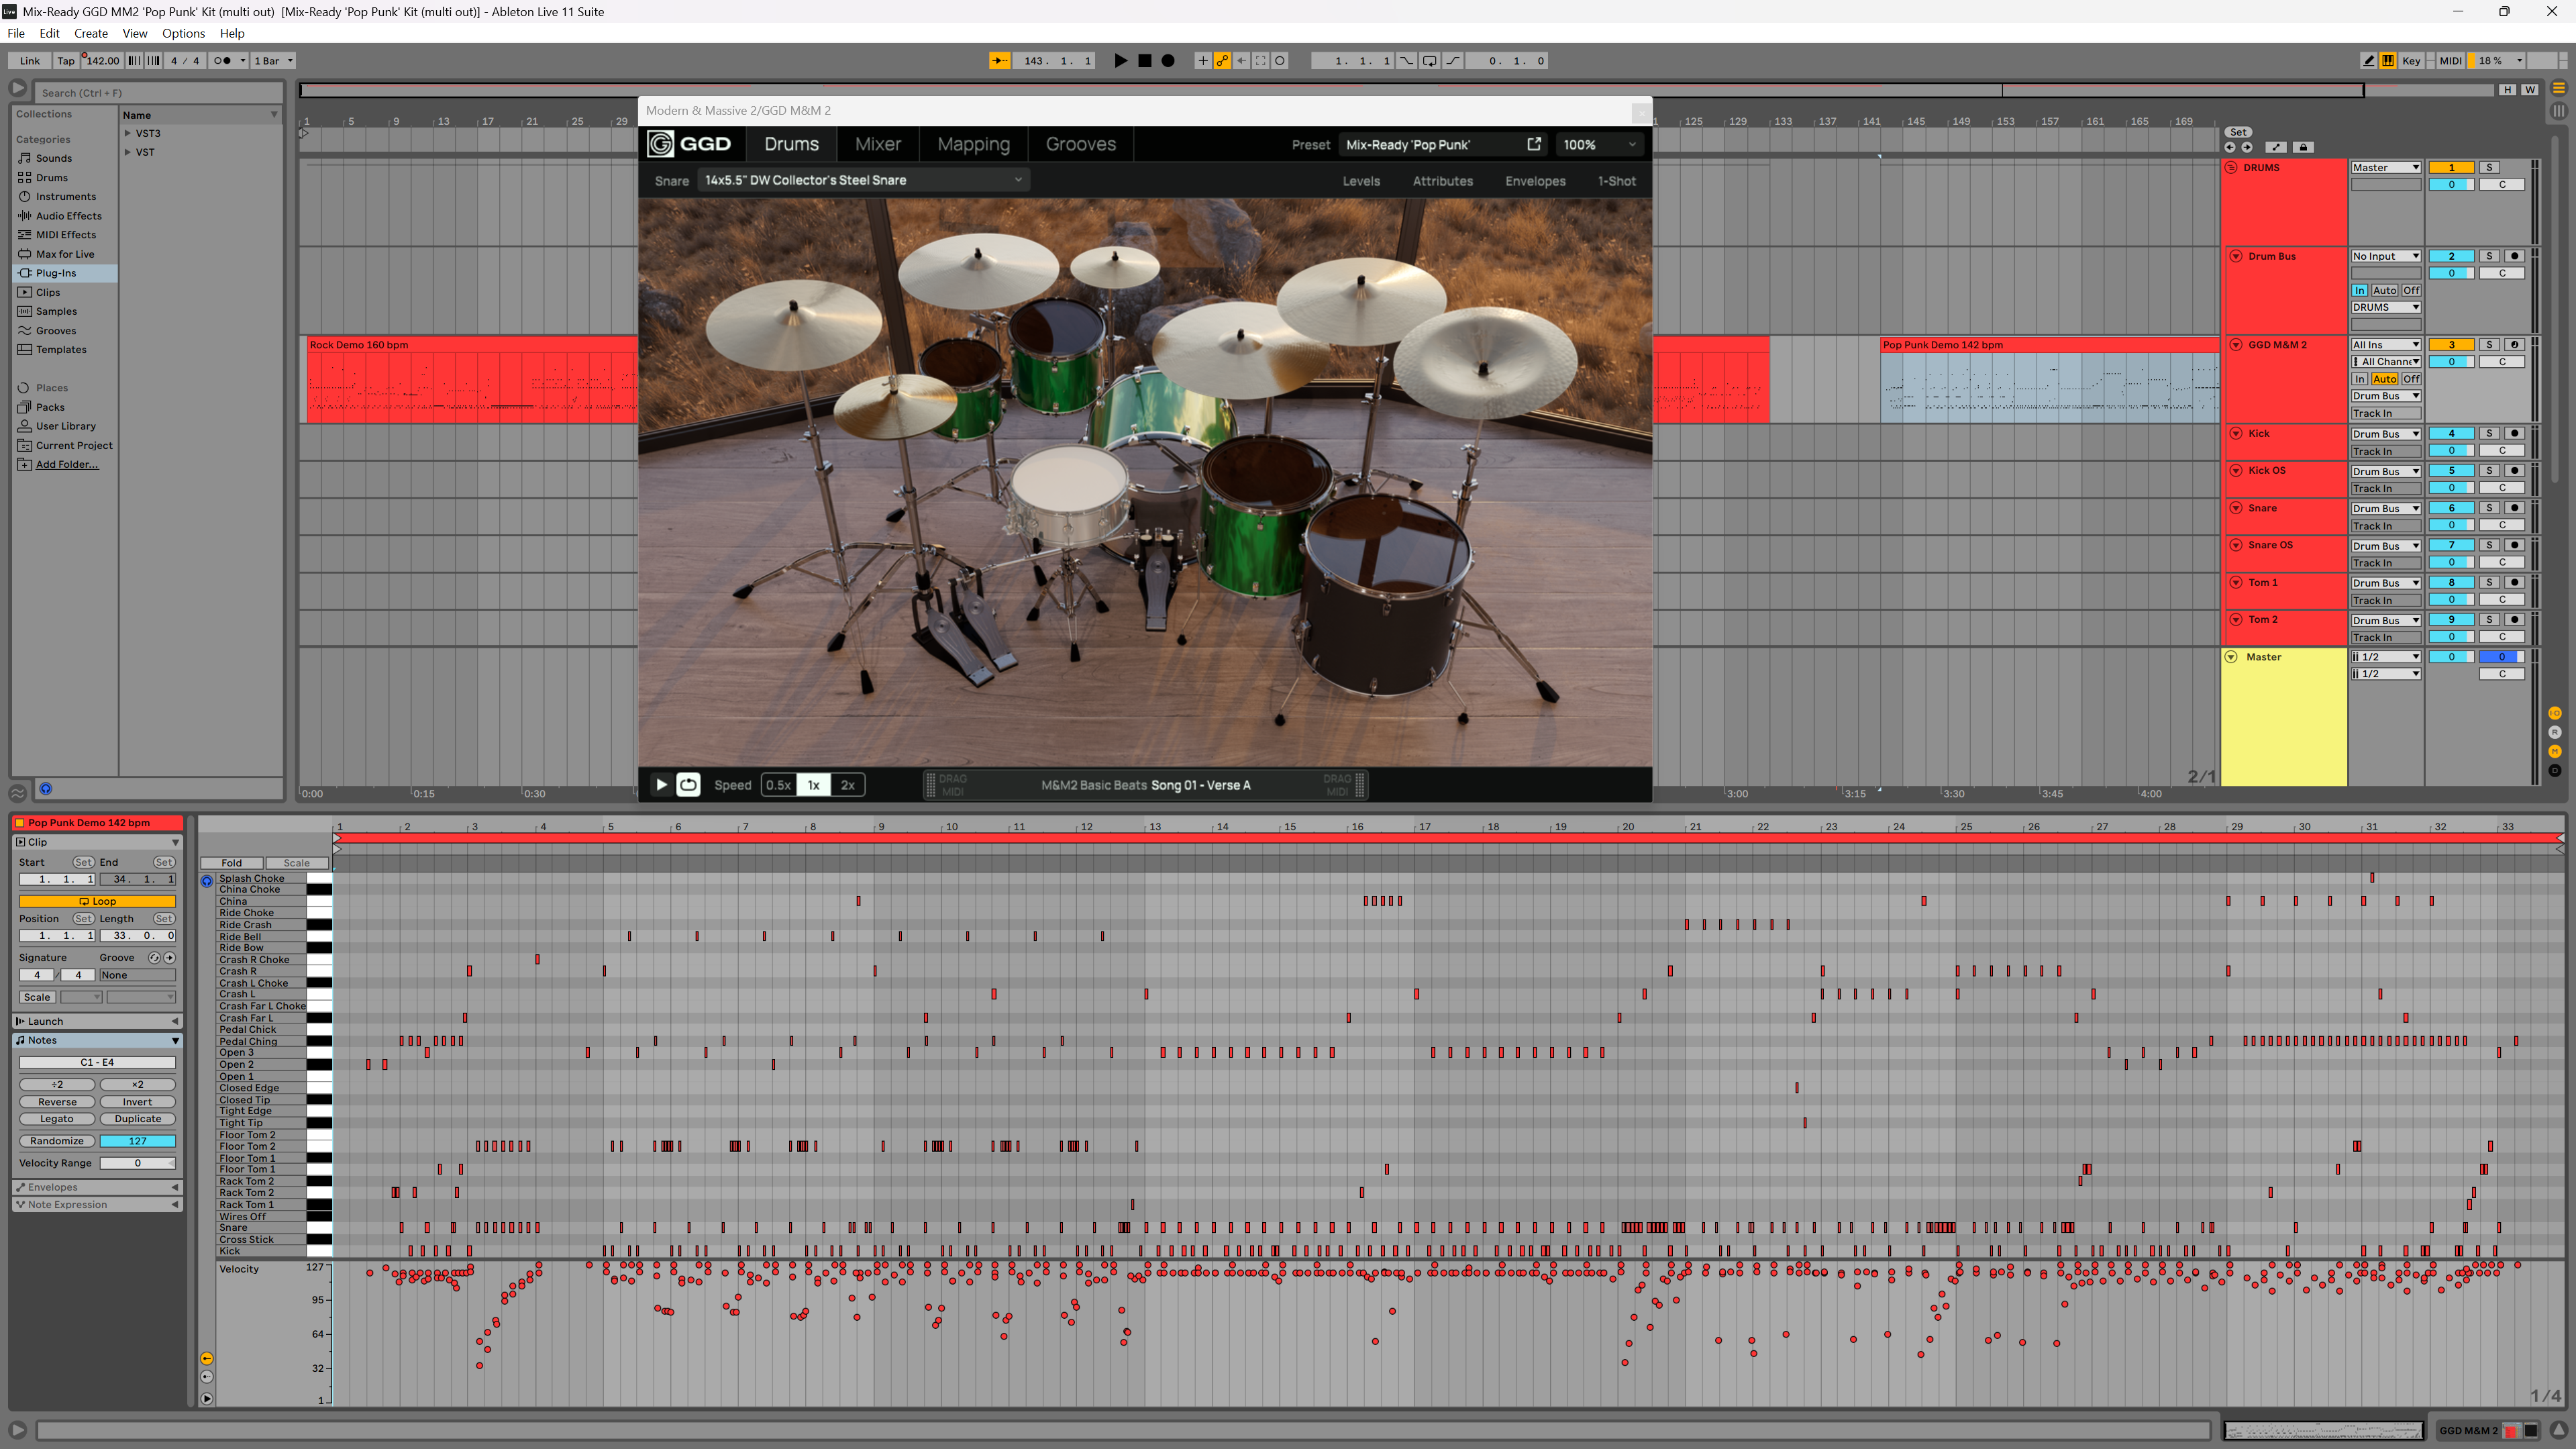Start playback with the transport Play button

tap(1120, 61)
